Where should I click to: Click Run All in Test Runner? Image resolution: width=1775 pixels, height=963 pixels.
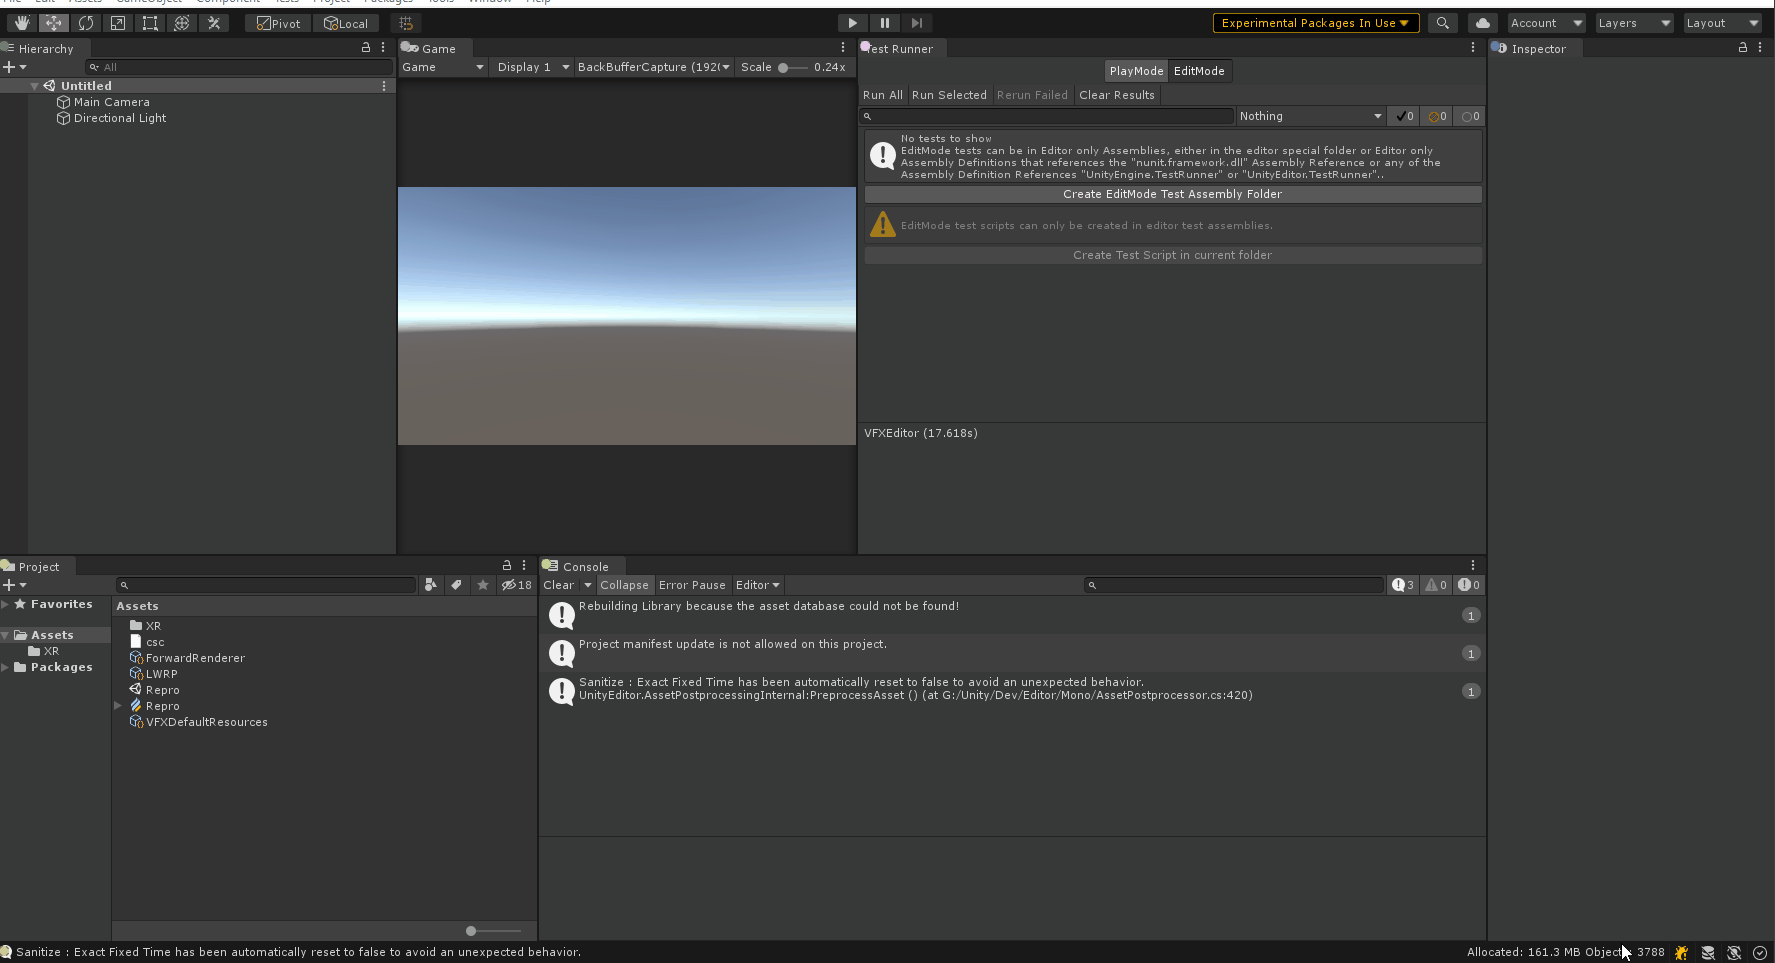[x=882, y=95]
